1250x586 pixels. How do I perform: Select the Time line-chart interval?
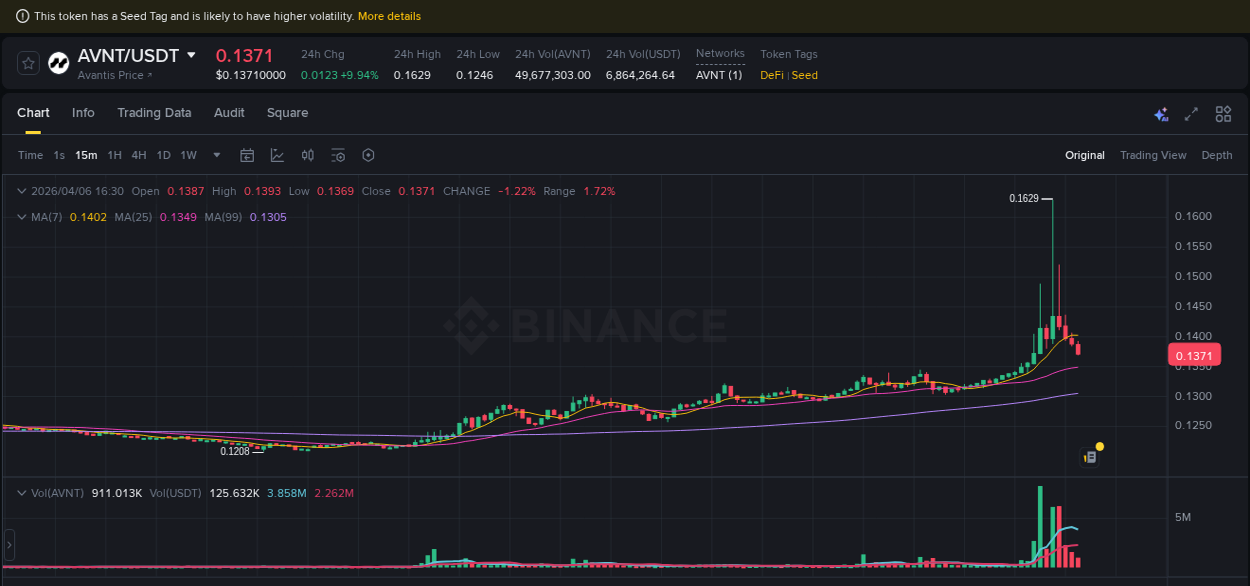30,155
